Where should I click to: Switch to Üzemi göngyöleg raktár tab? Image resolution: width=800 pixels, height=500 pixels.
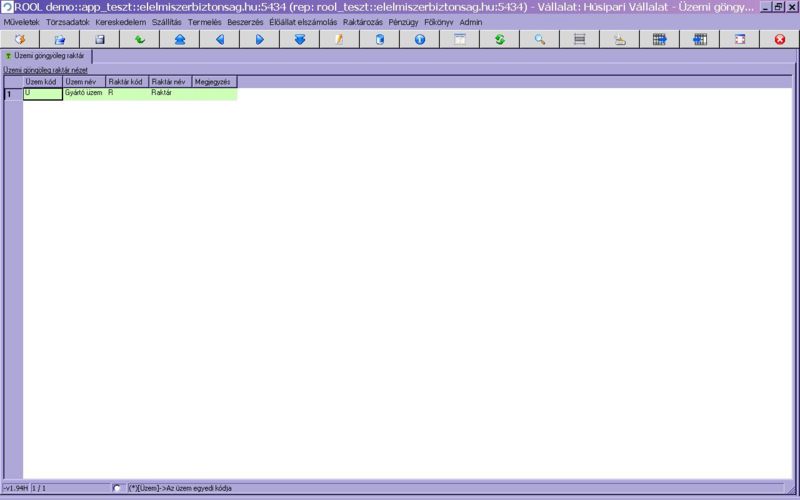47,56
